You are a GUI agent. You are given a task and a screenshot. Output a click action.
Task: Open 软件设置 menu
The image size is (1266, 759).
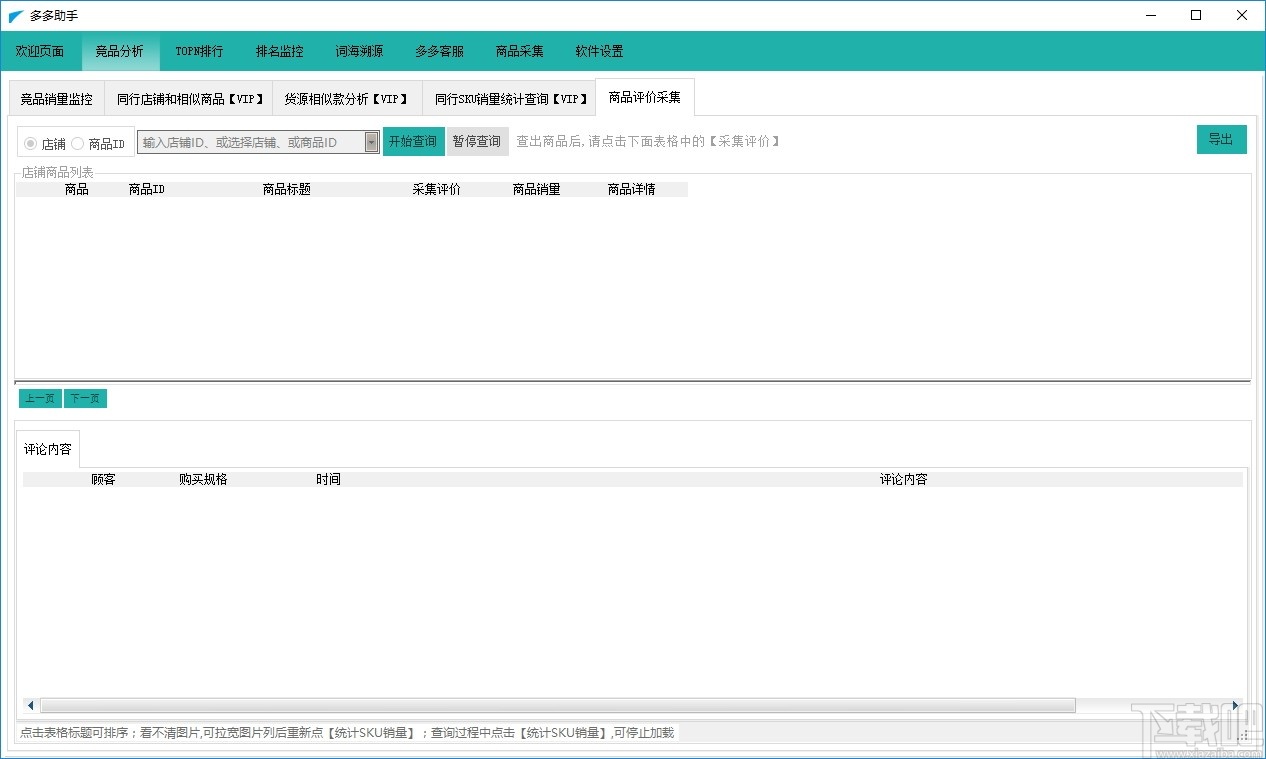tap(599, 51)
